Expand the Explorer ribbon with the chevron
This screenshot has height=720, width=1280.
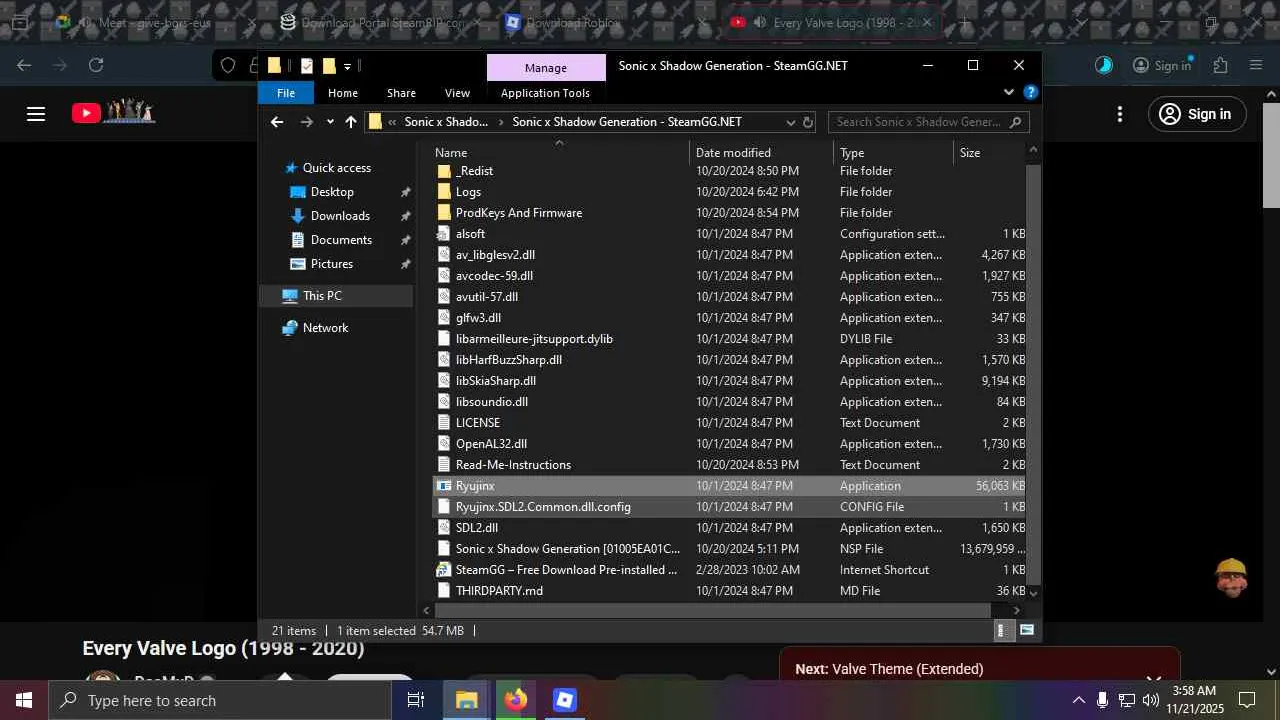(1008, 93)
